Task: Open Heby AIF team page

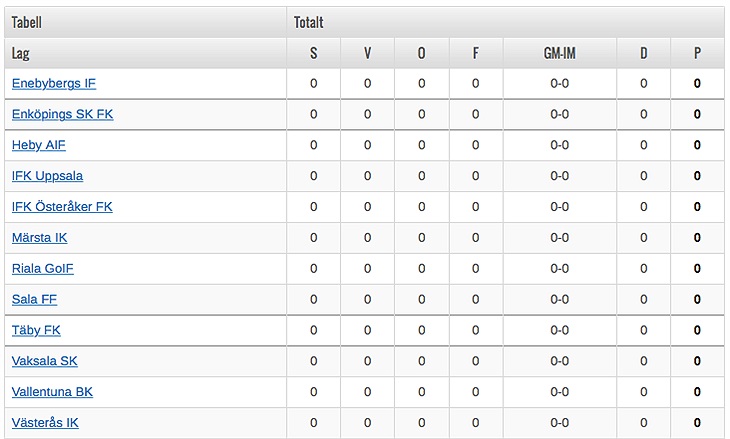Action: point(38,146)
